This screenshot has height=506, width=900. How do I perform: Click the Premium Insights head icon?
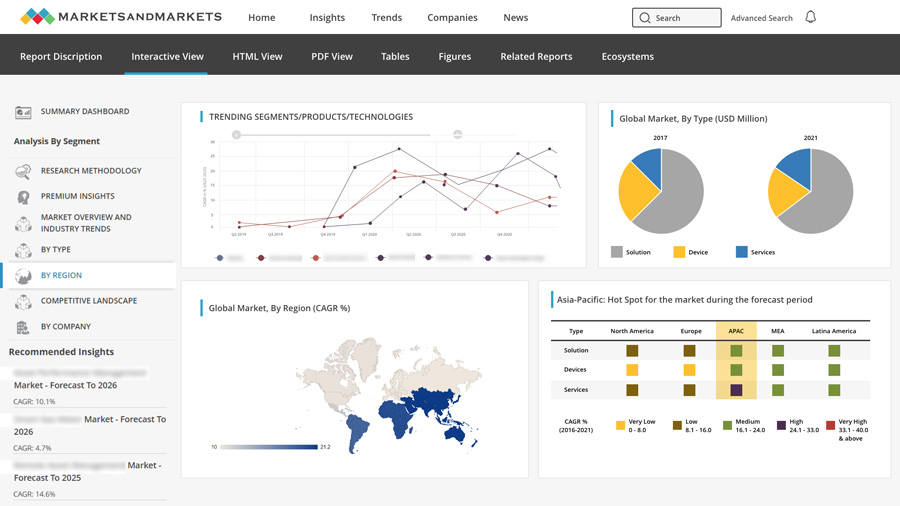(23, 197)
